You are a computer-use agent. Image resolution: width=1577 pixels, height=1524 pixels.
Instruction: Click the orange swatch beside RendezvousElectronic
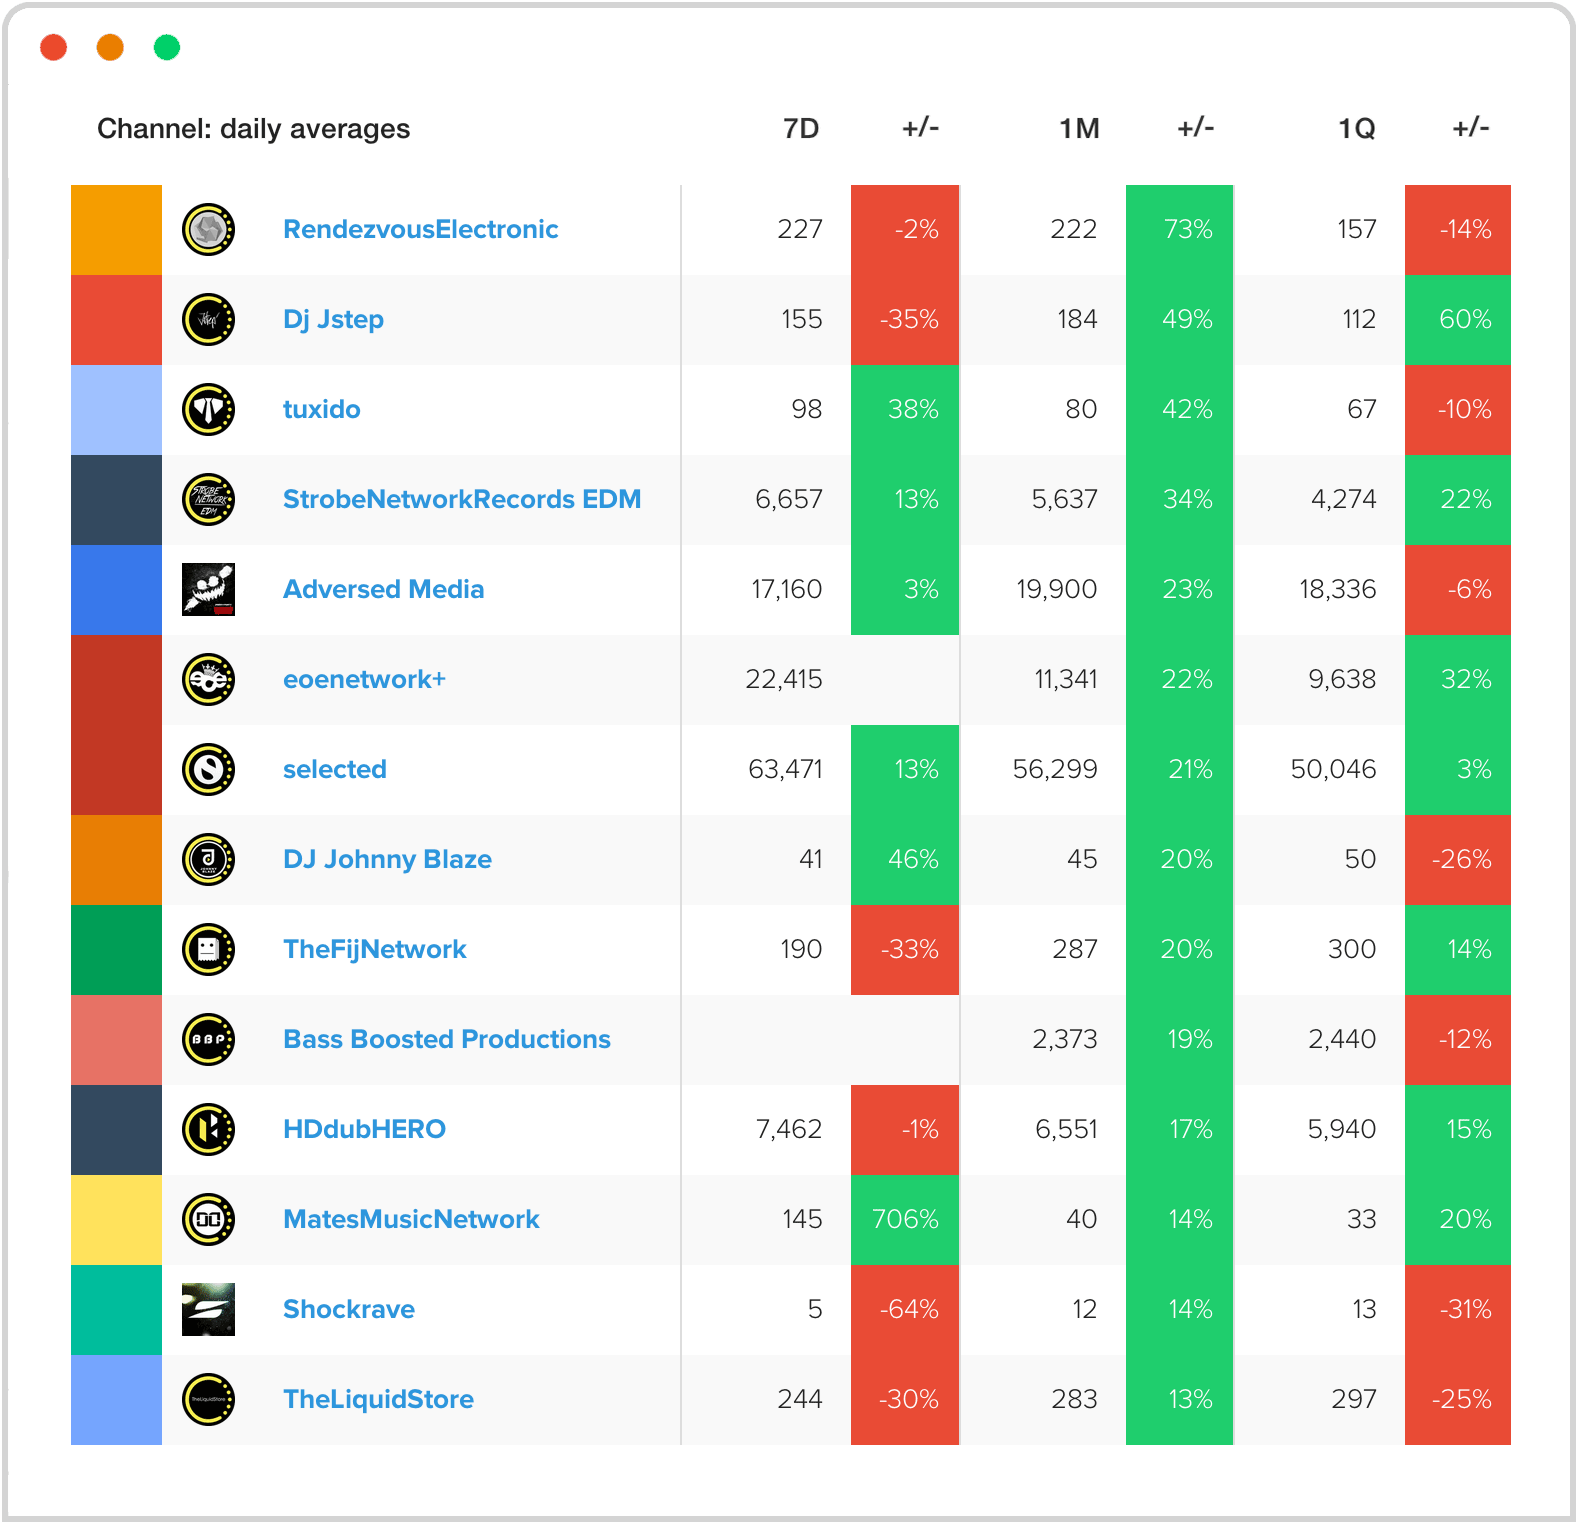pyautogui.click(x=116, y=230)
